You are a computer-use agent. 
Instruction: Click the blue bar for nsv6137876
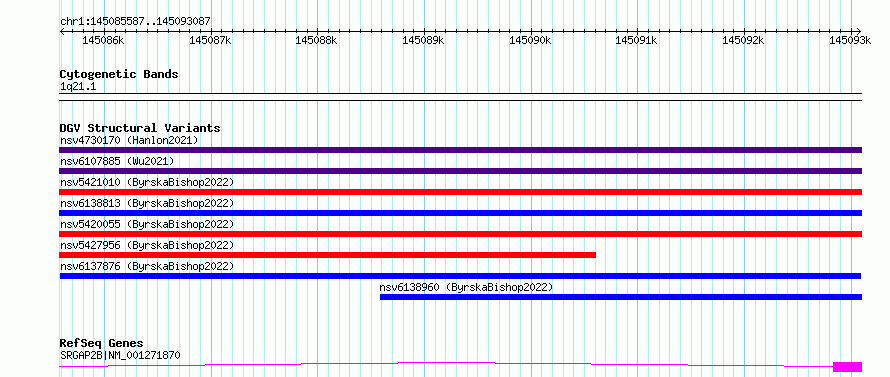point(460,276)
